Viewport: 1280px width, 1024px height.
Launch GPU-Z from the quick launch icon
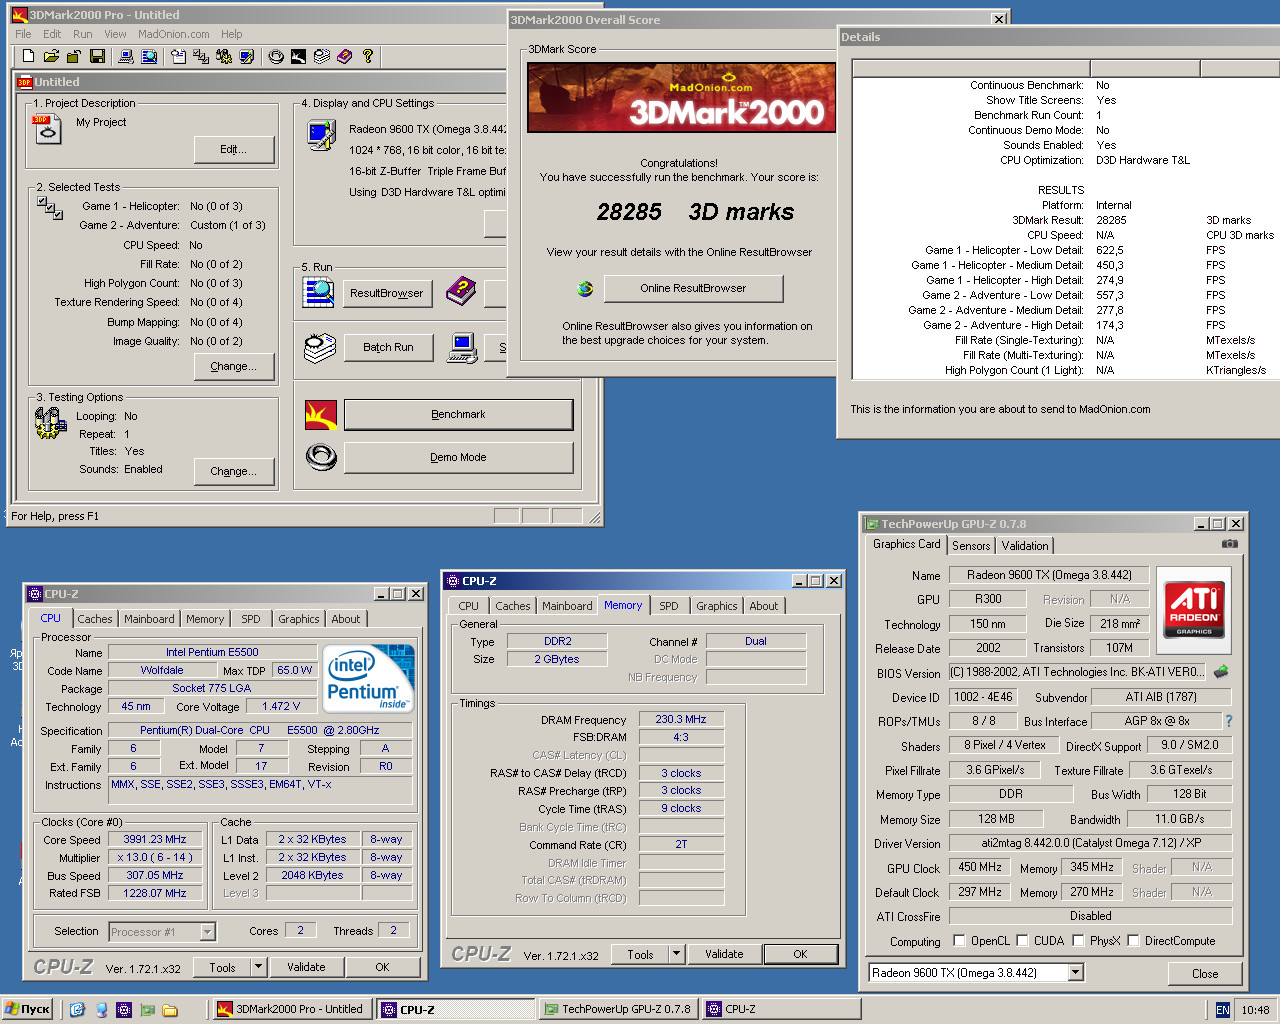[147, 1010]
